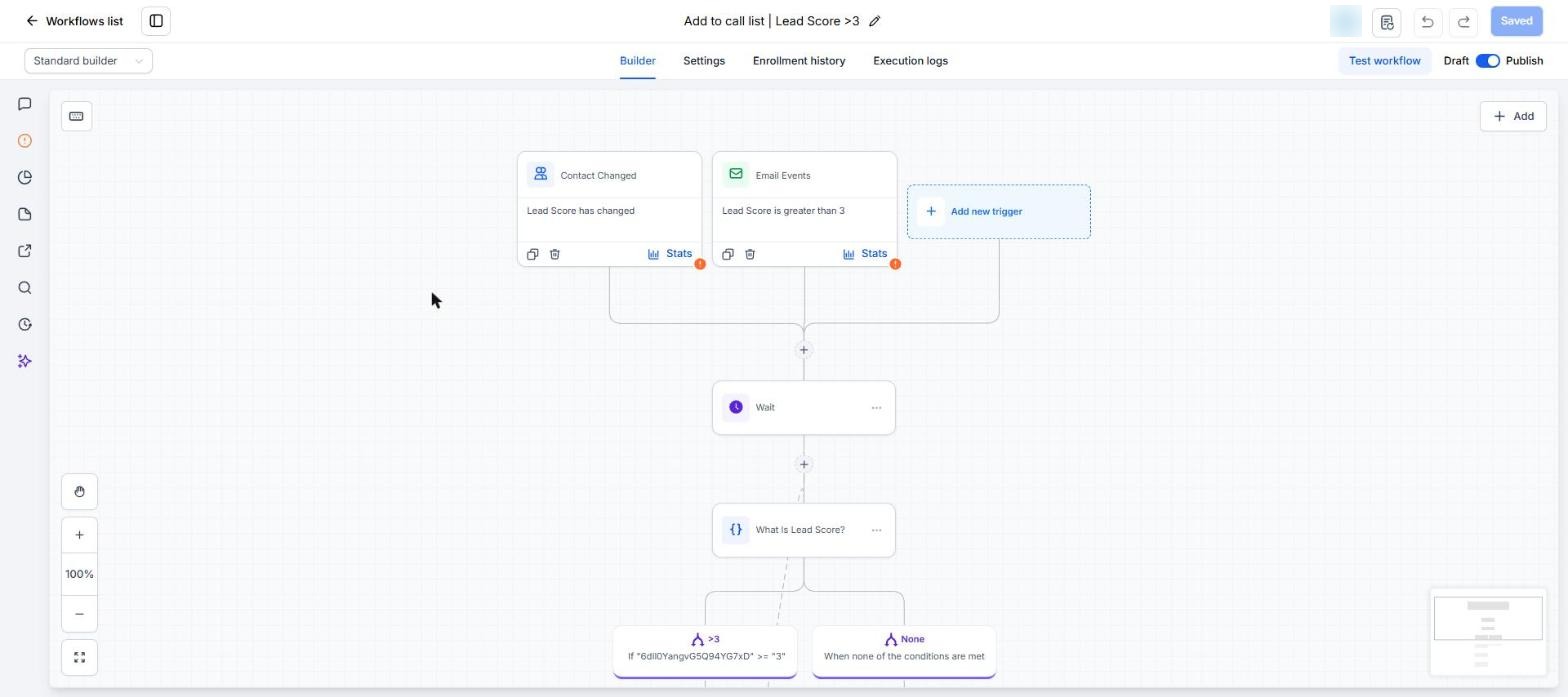
Task: Open the Wait action options menu
Action: click(x=876, y=408)
